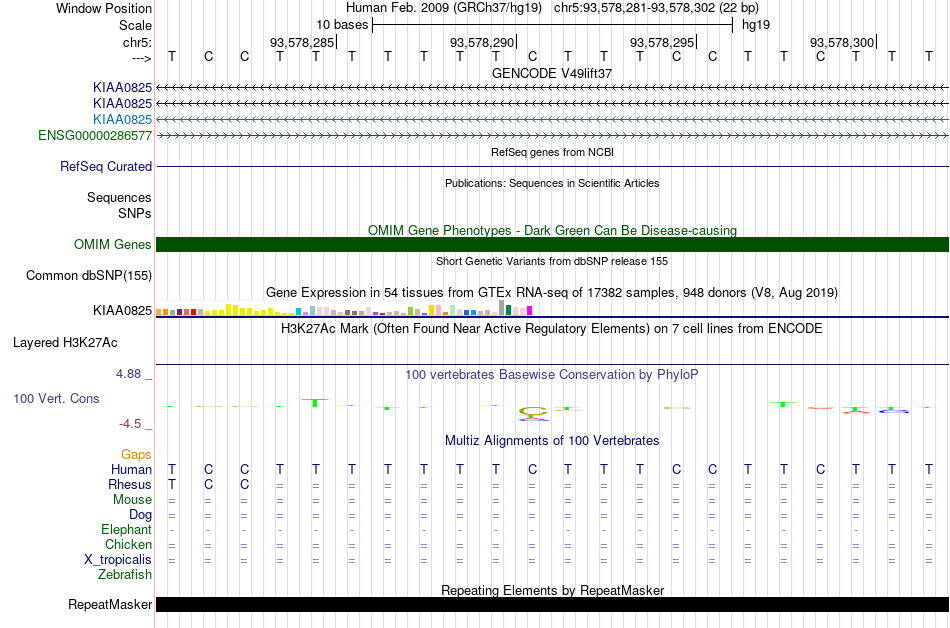Click the magenta bar ending the GTEx chart
The width and height of the screenshot is (950, 628).
(530, 311)
